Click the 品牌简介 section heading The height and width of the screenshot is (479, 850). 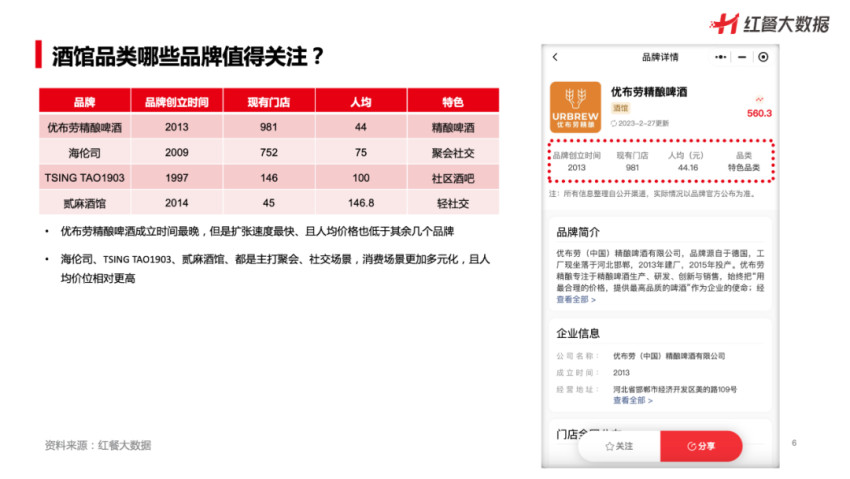pyautogui.click(x=578, y=232)
